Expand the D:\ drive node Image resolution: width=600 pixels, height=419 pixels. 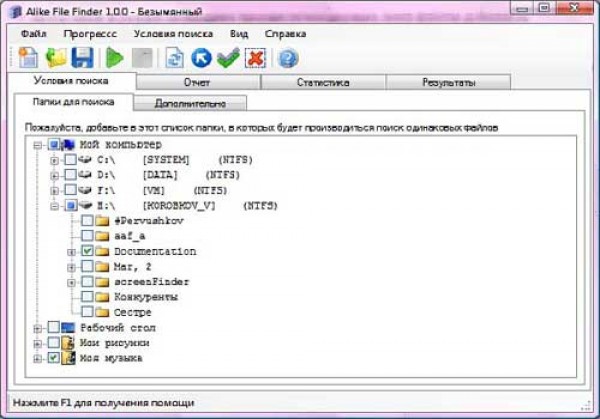[54, 176]
